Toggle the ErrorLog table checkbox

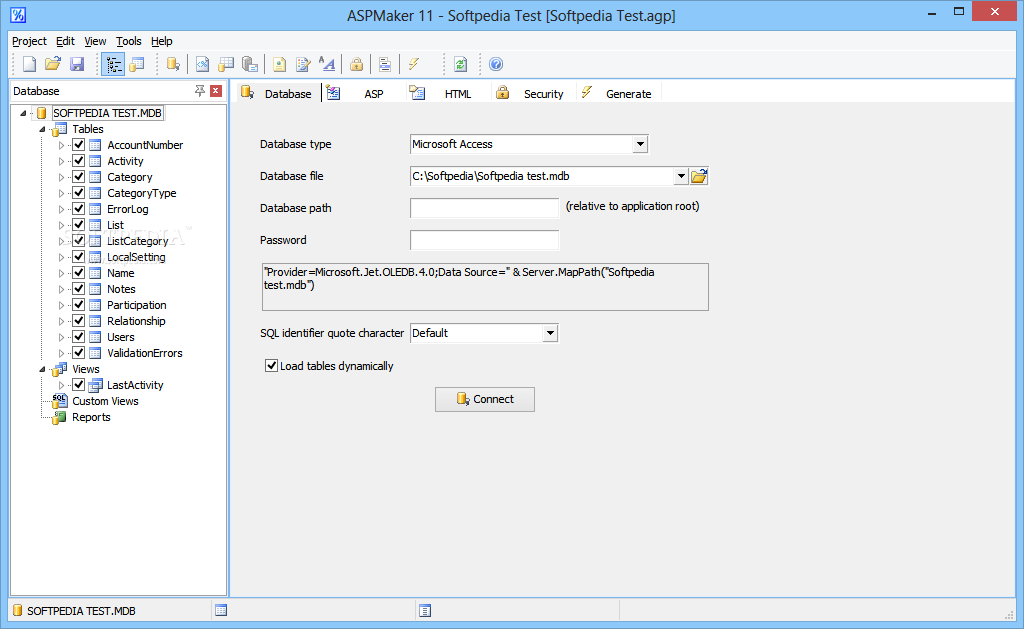point(78,208)
